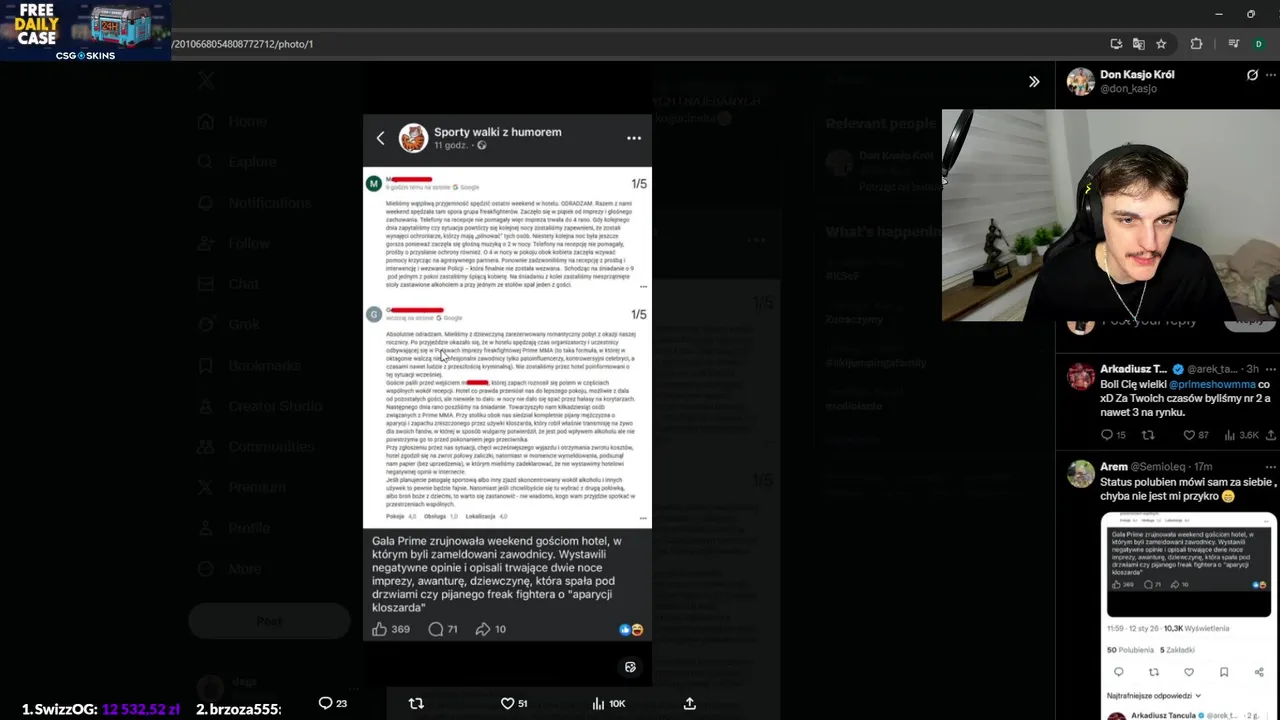Click the reaction emojis on the Facebook post
The height and width of the screenshot is (720, 1280).
coord(631,629)
